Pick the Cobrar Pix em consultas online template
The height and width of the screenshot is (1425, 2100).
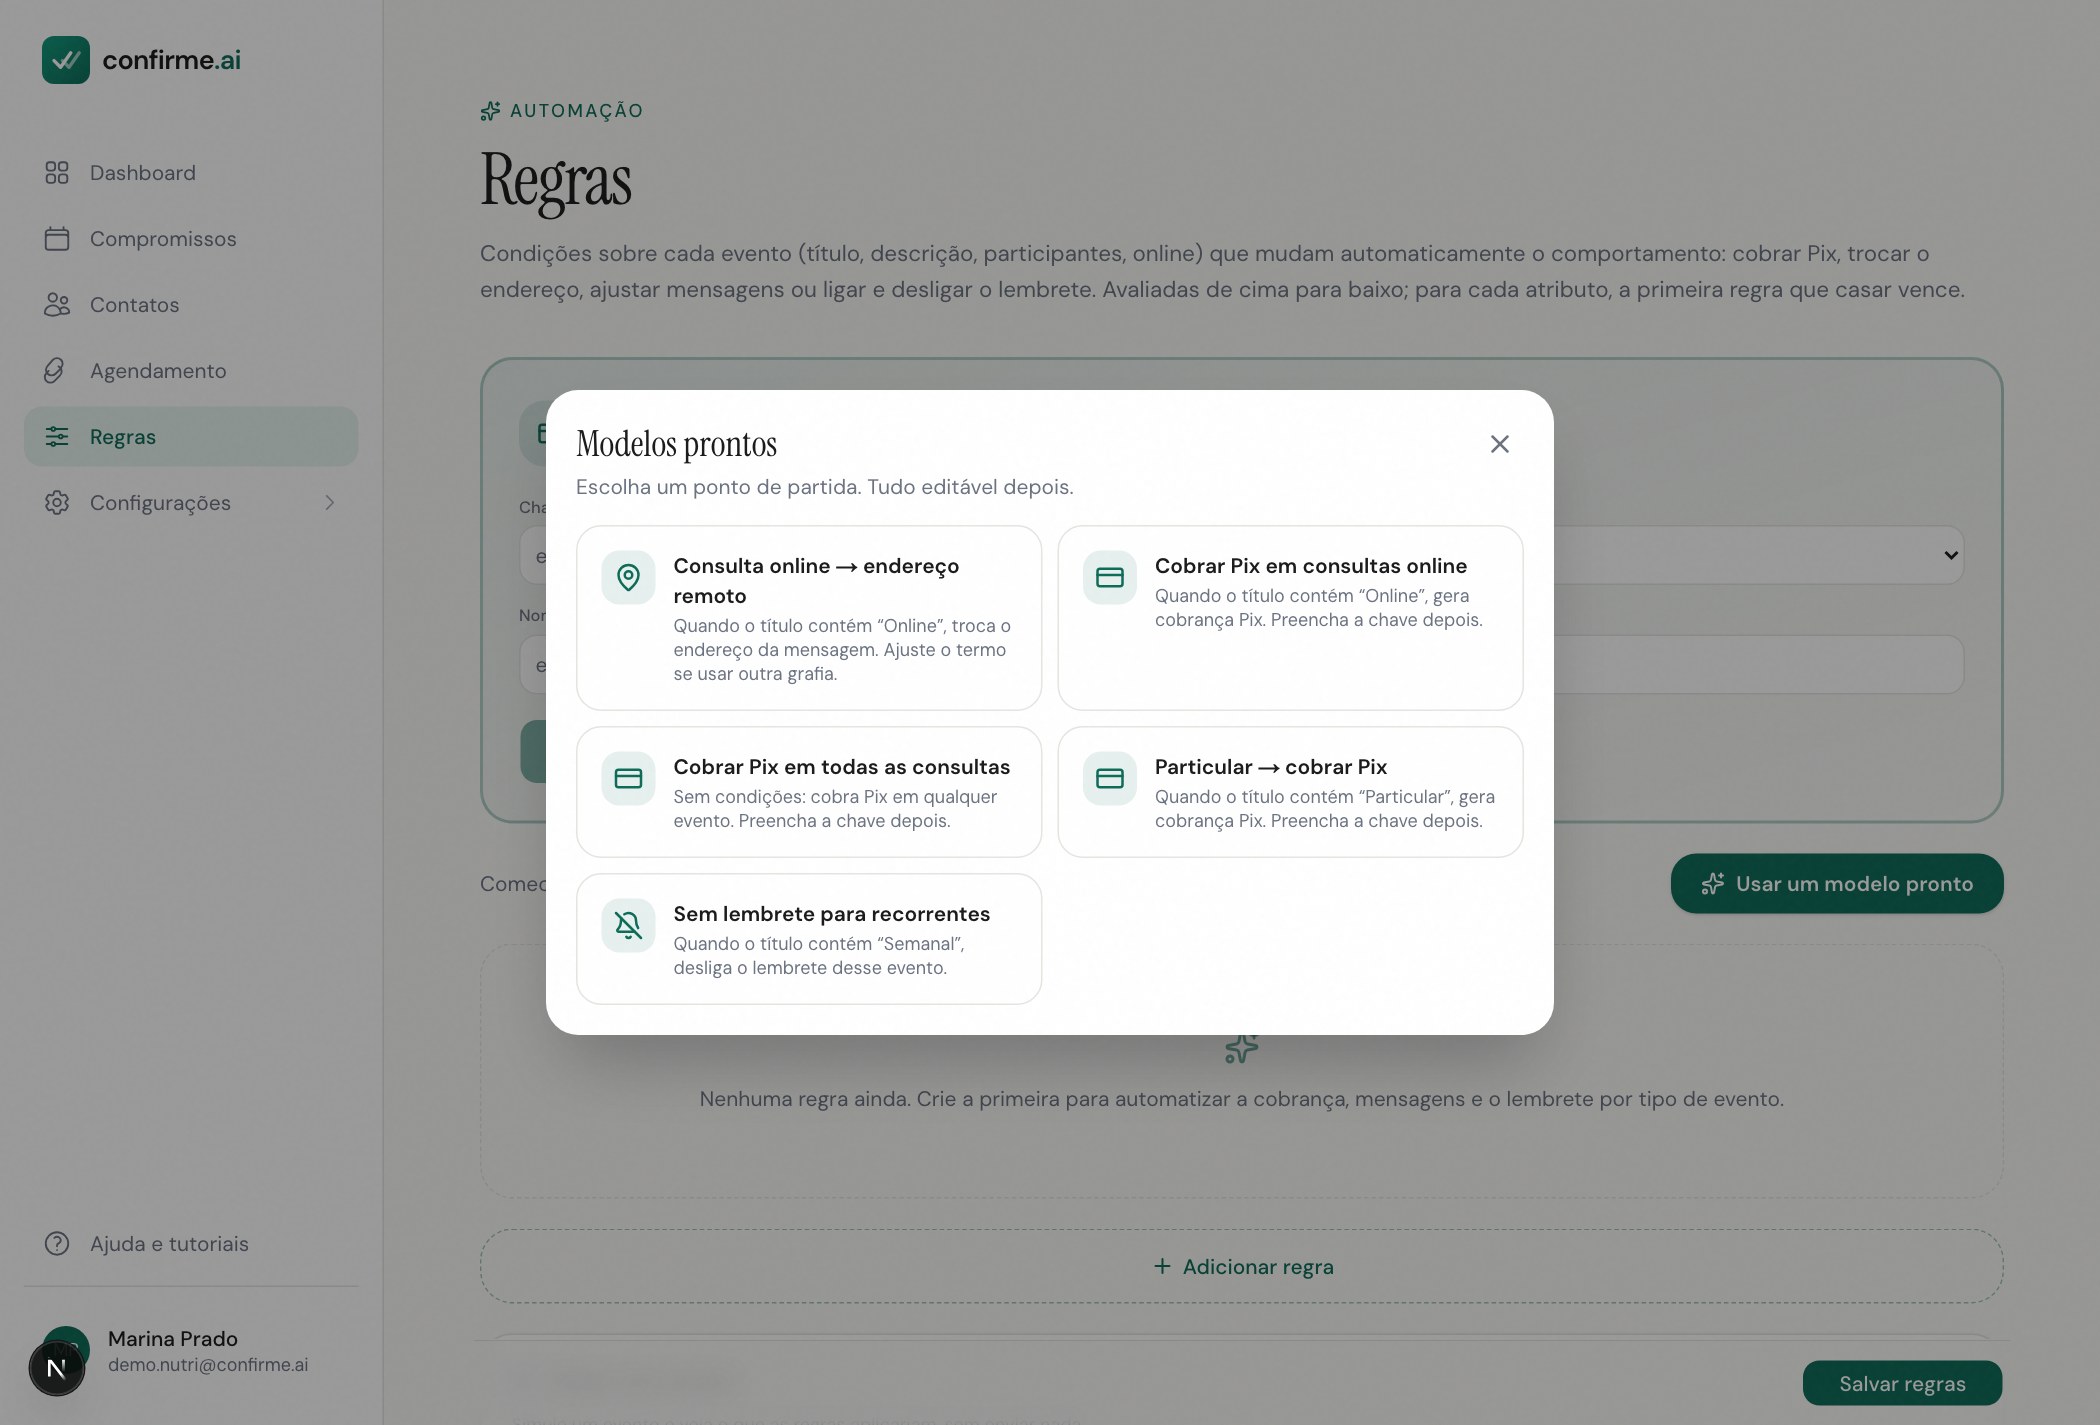tap(1290, 618)
